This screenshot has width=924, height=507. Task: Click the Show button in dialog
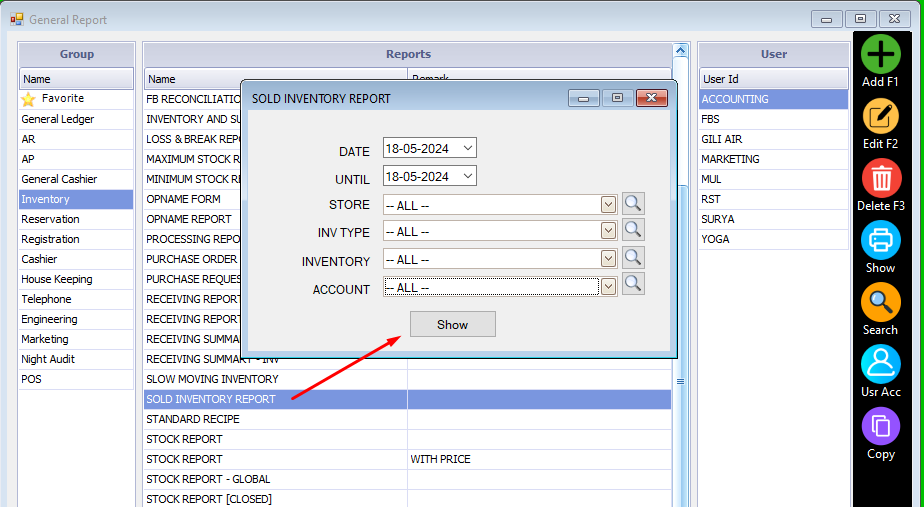click(x=453, y=324)
